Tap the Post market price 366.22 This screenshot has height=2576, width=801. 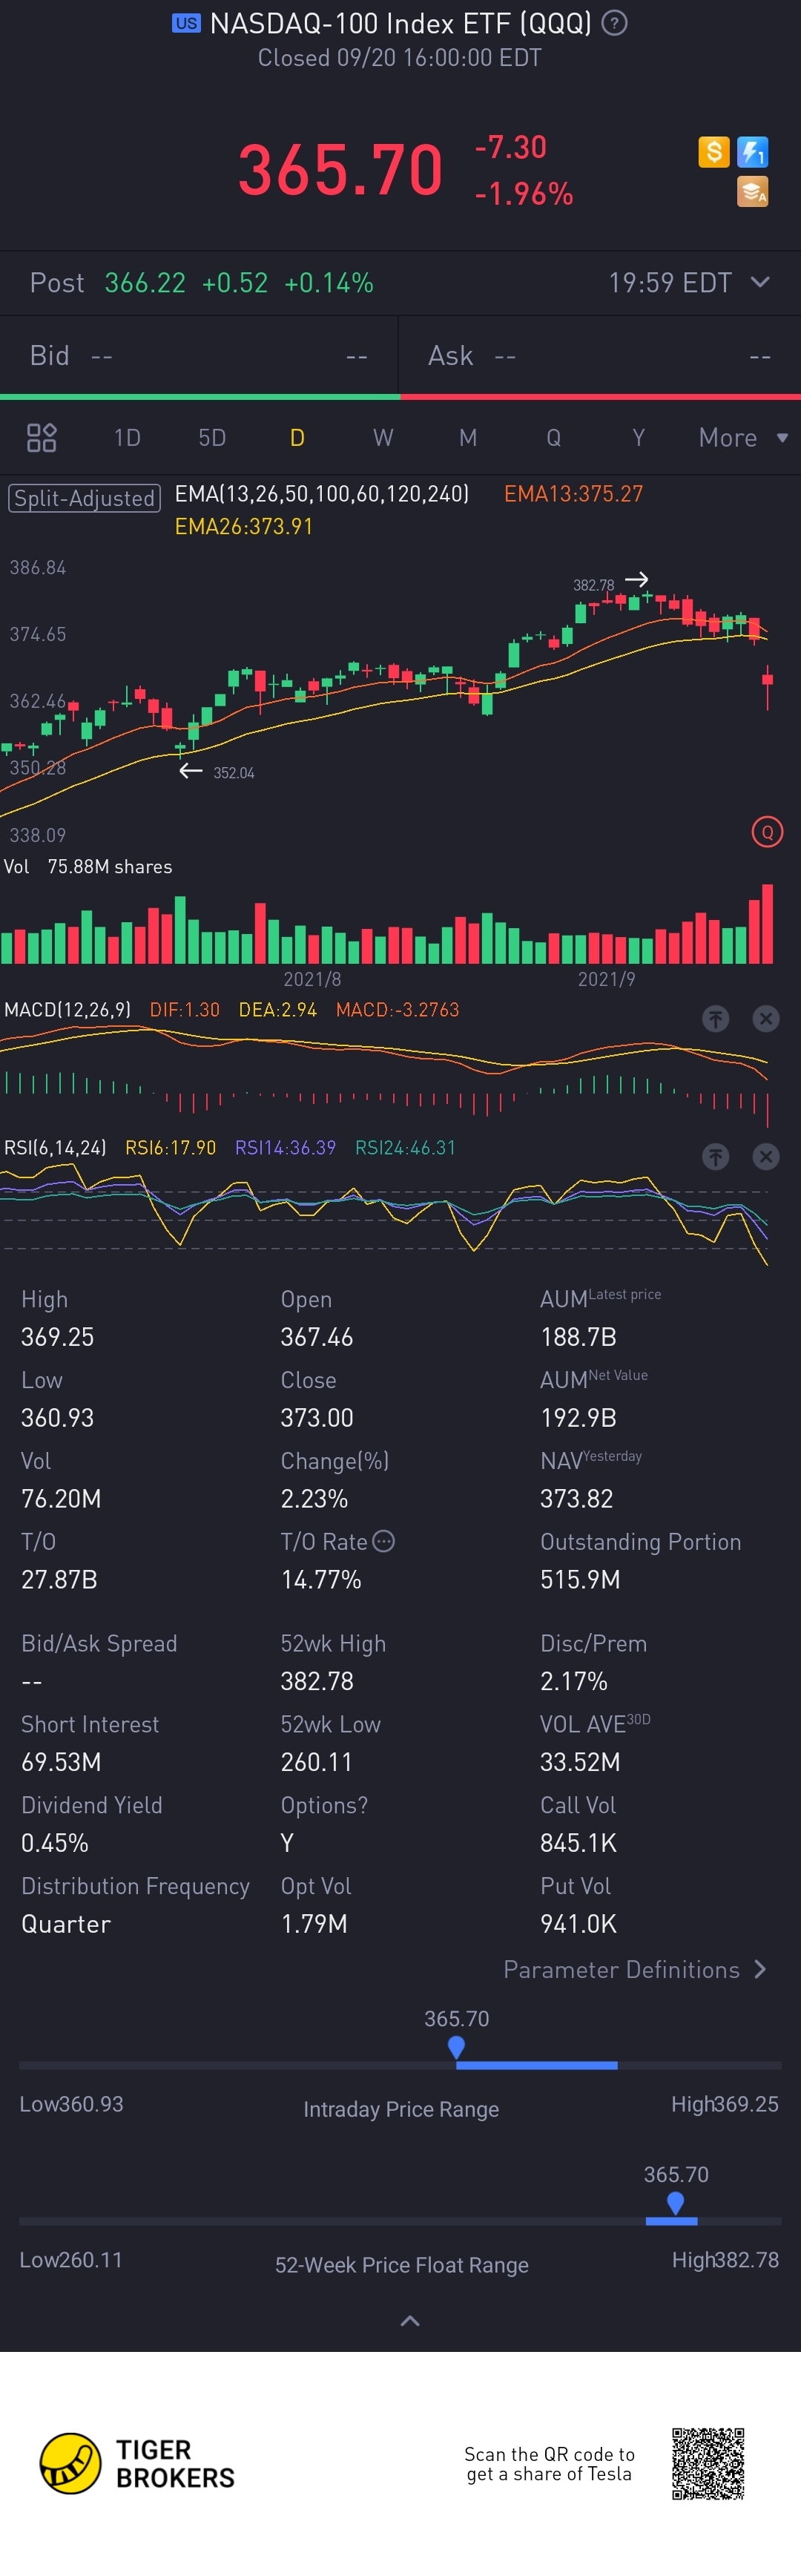tap(145, 283)
